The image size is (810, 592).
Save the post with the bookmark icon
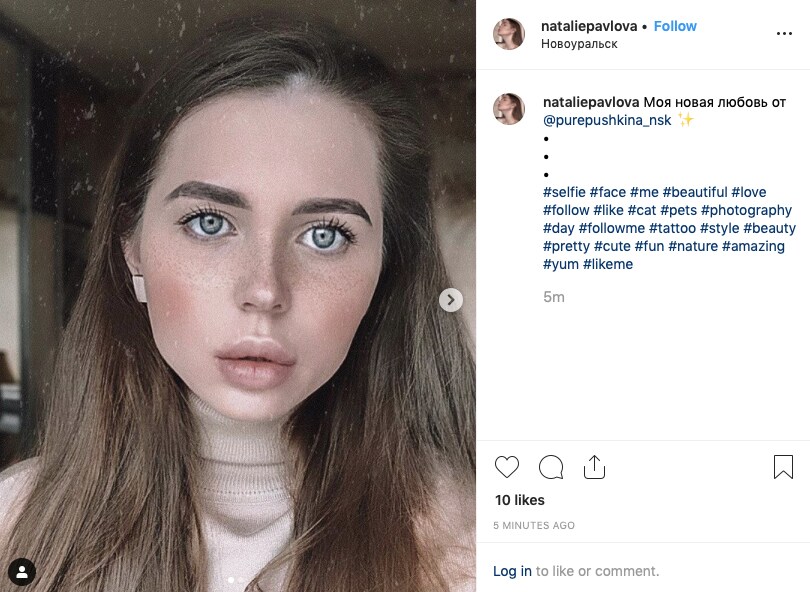[x=783, y=467]
